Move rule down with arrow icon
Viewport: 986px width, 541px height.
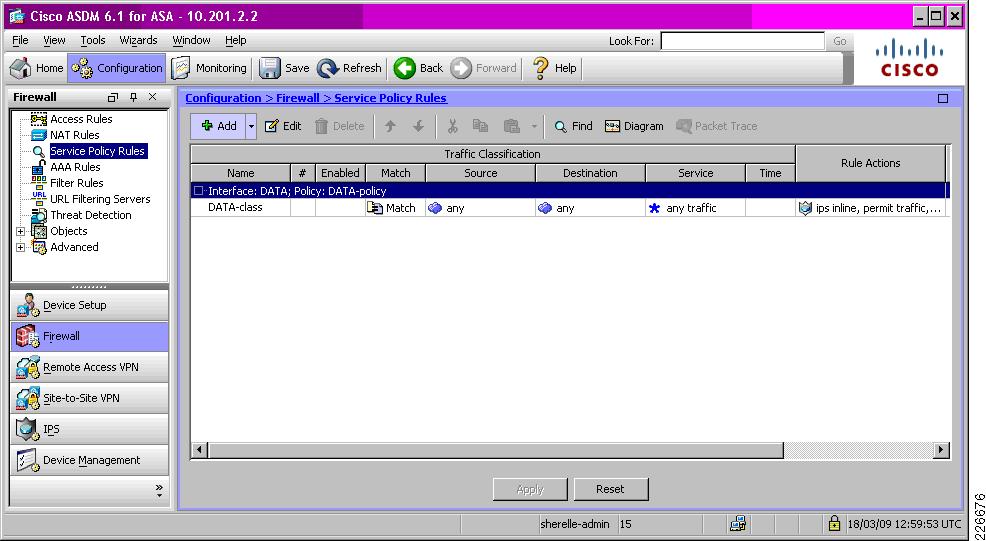418,126
